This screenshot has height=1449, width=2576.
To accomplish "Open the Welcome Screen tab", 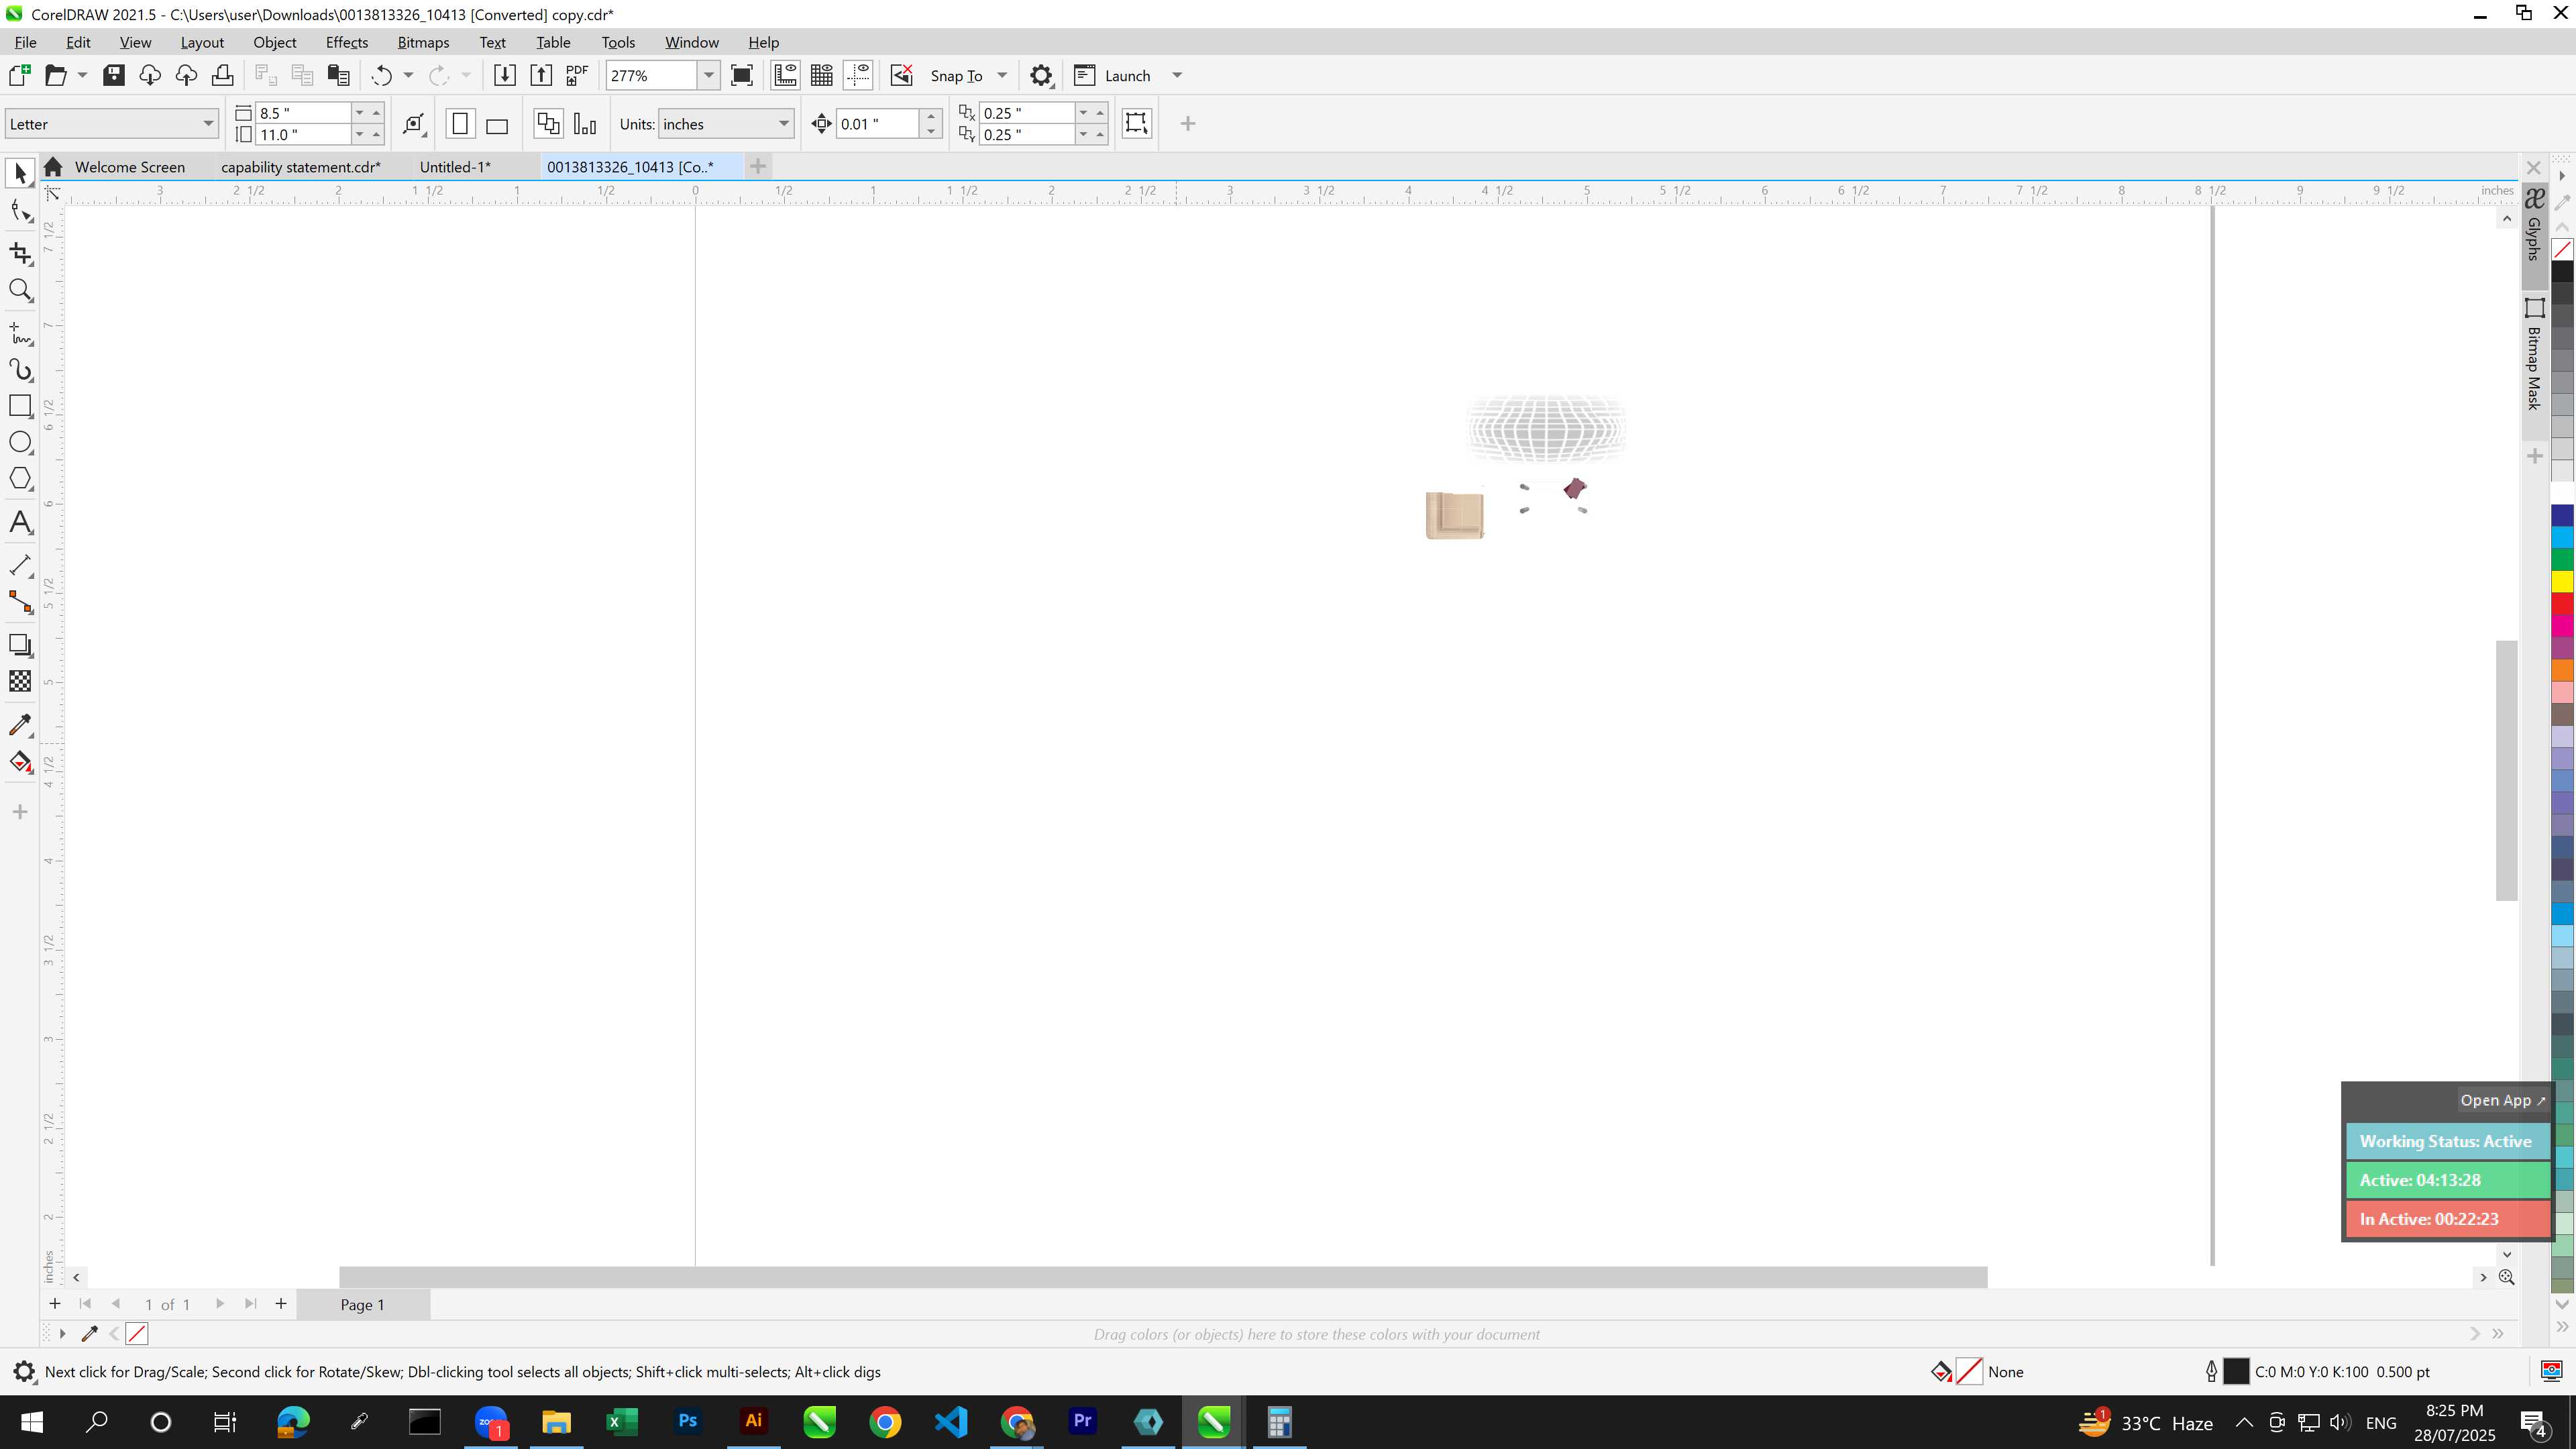I will 129,167.
